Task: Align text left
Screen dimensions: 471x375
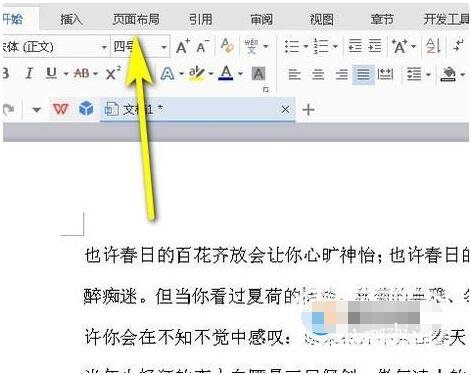Action: tap(294, 74)
